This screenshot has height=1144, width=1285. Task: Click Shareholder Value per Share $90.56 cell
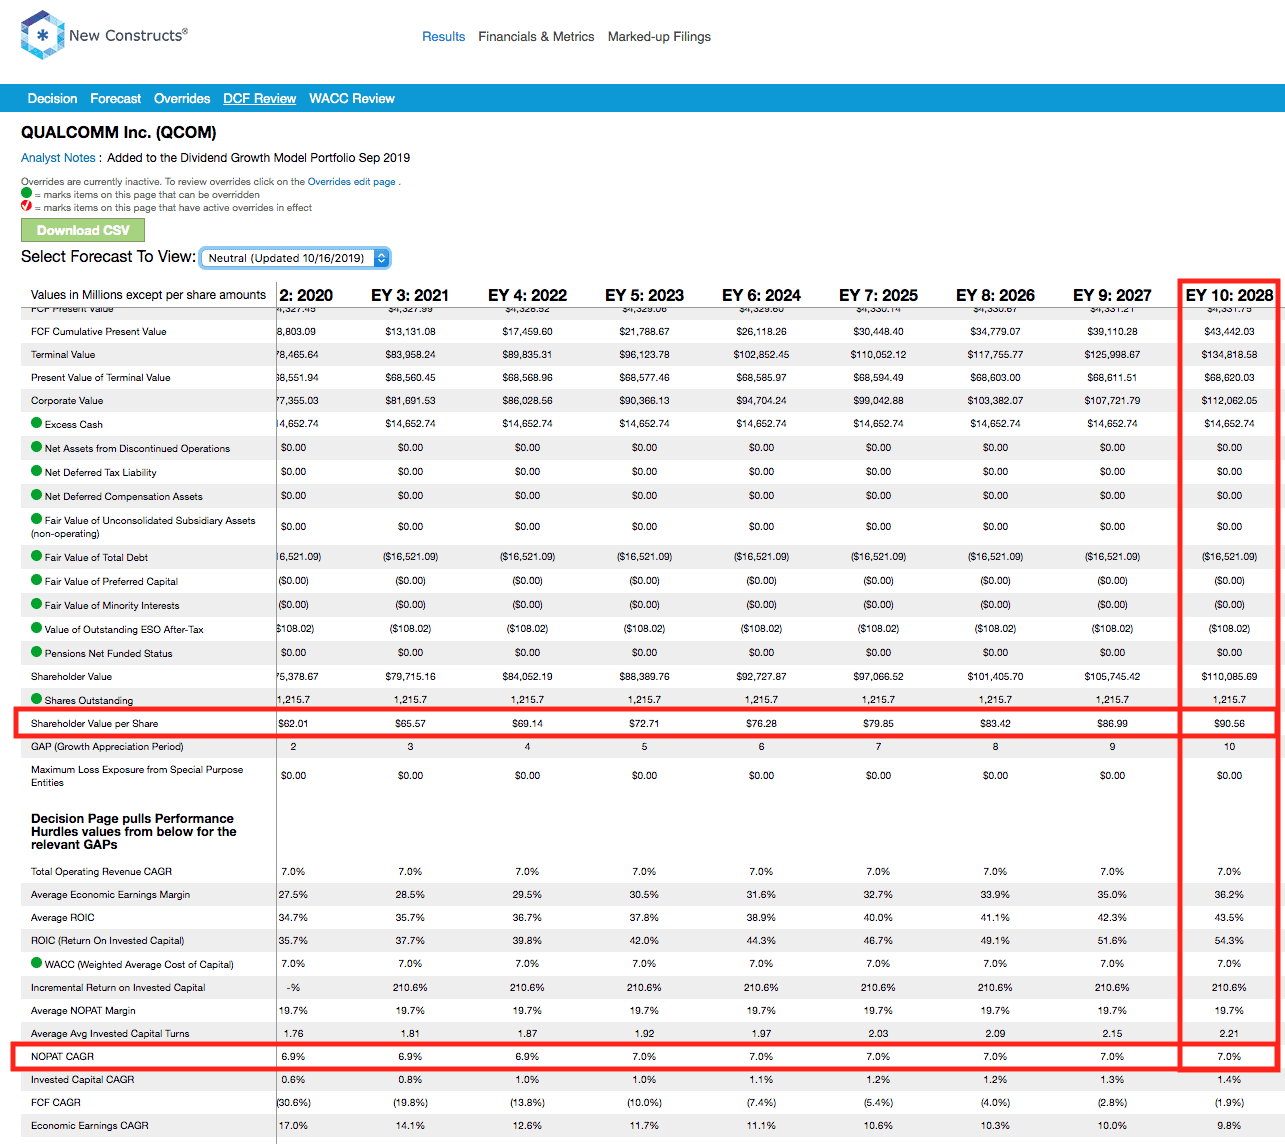(1229, 723)
